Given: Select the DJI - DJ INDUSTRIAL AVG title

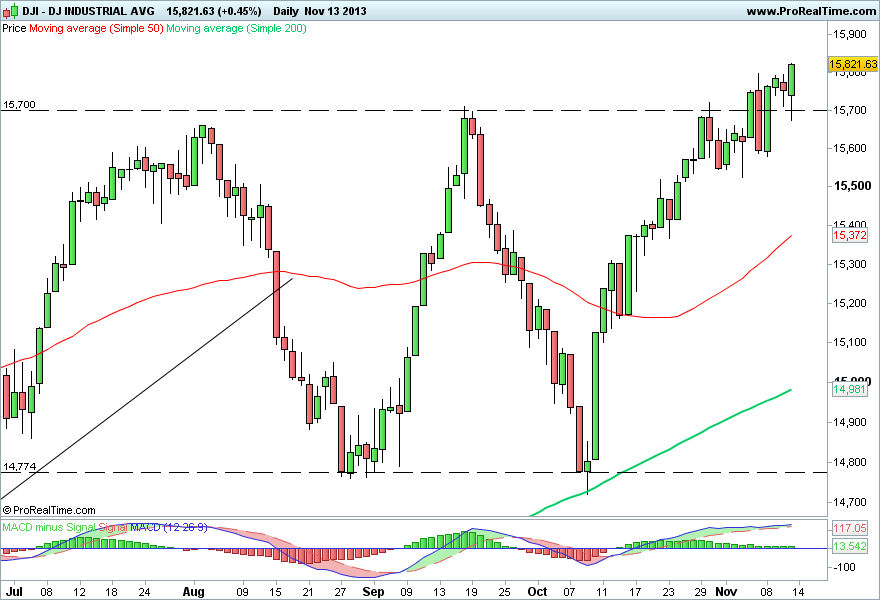Looking at the screenshot, I should point(88,11).
